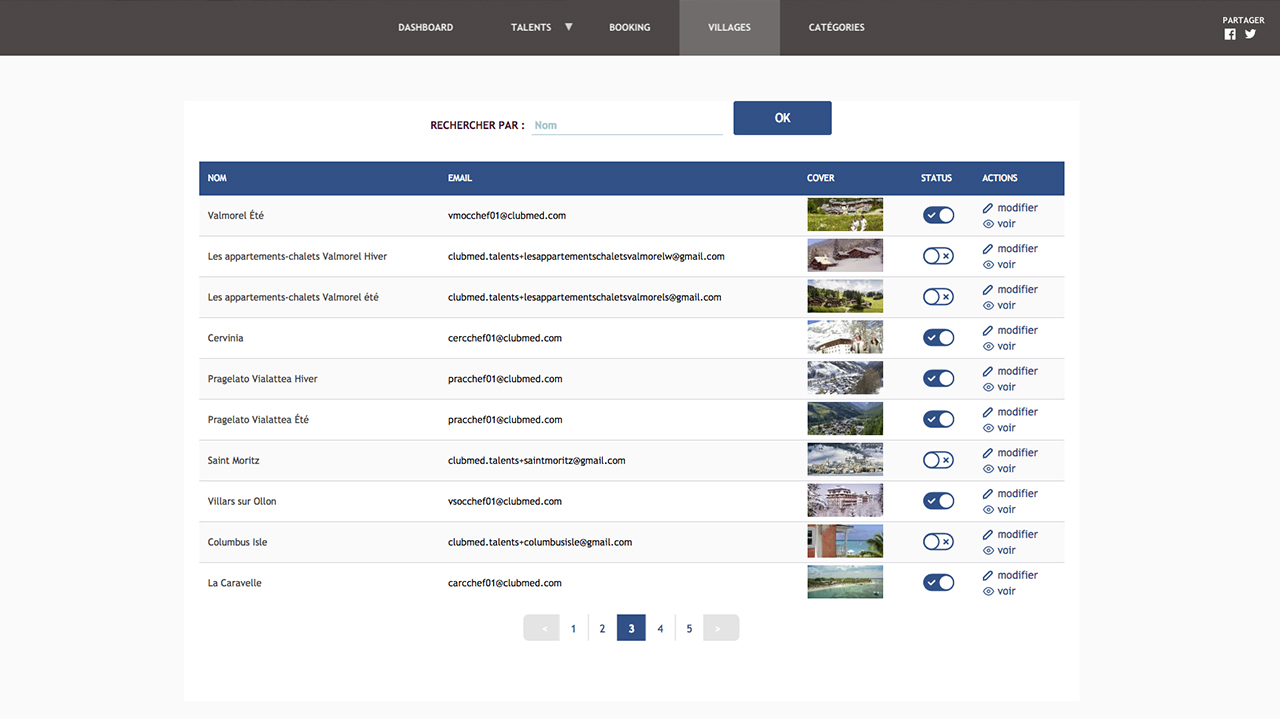
Task: Click modifier link for Saint Moritz
Action: pos(1018,453)
